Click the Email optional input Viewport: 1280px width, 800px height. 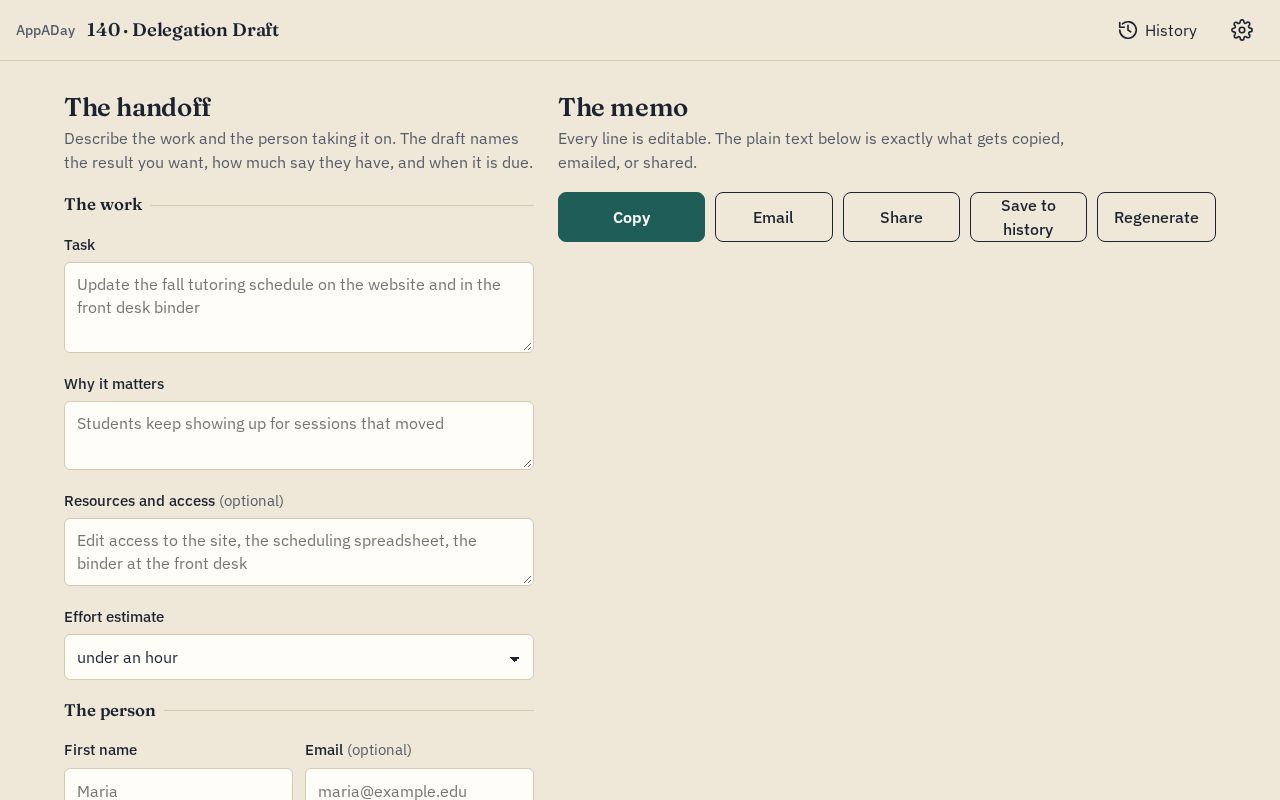click(419, 785)
